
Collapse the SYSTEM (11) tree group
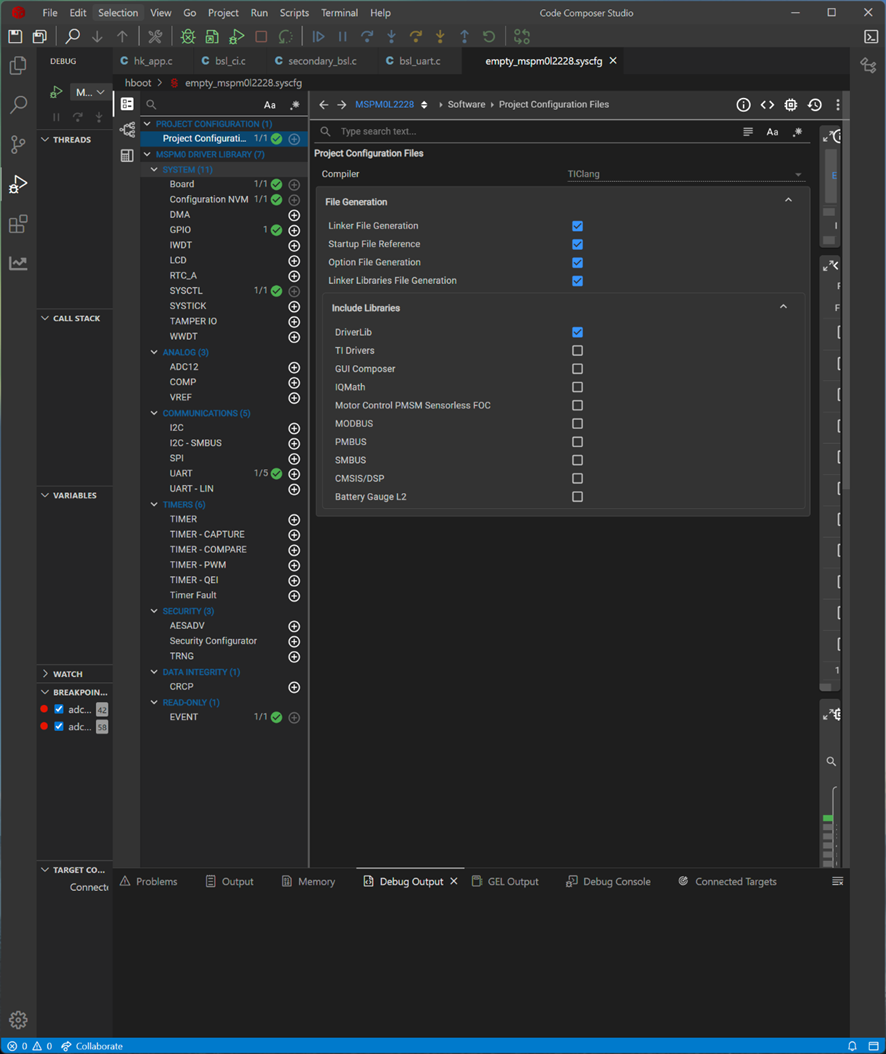point(154,169)
